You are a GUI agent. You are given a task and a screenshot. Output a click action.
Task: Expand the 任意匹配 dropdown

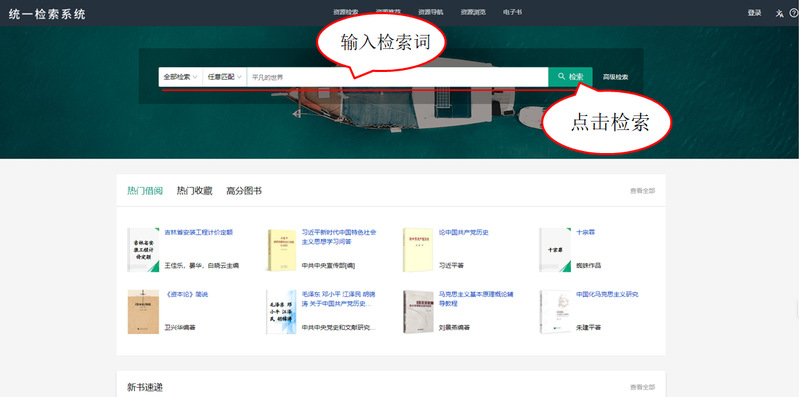point(224,77)
